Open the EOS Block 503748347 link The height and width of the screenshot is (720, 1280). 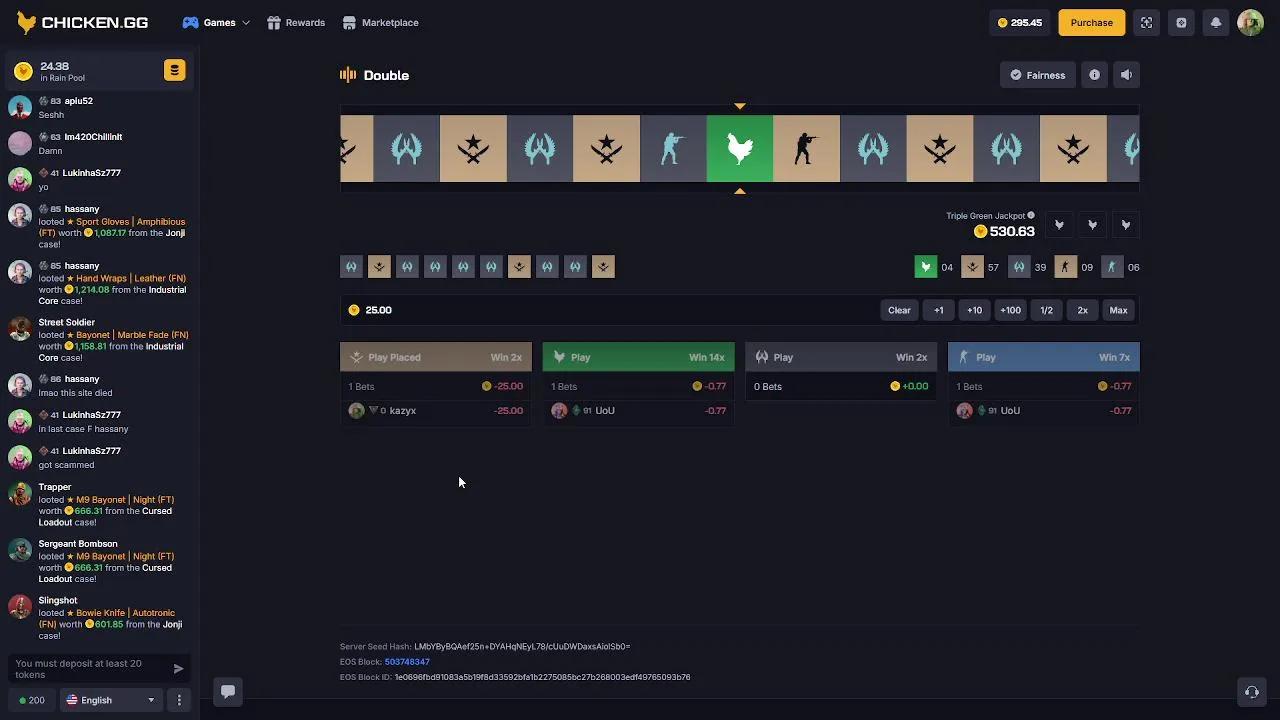coord(407,662)
